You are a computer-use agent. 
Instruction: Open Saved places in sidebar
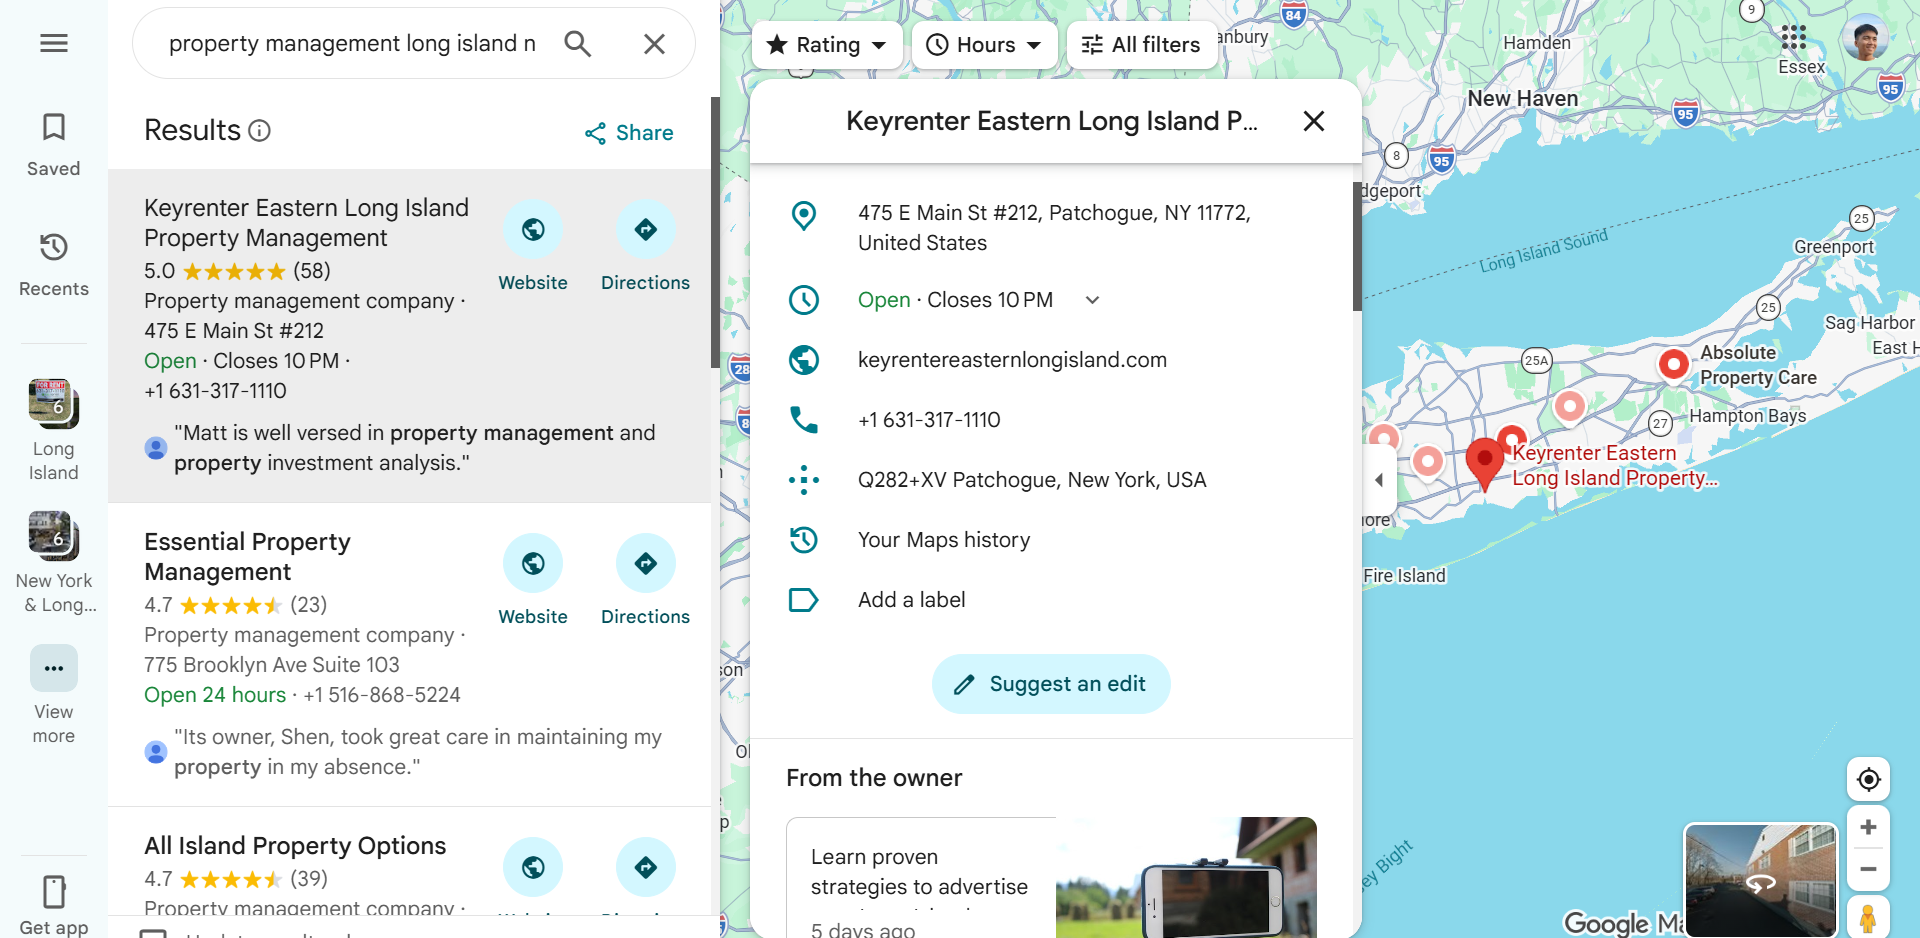coord(54,146)
